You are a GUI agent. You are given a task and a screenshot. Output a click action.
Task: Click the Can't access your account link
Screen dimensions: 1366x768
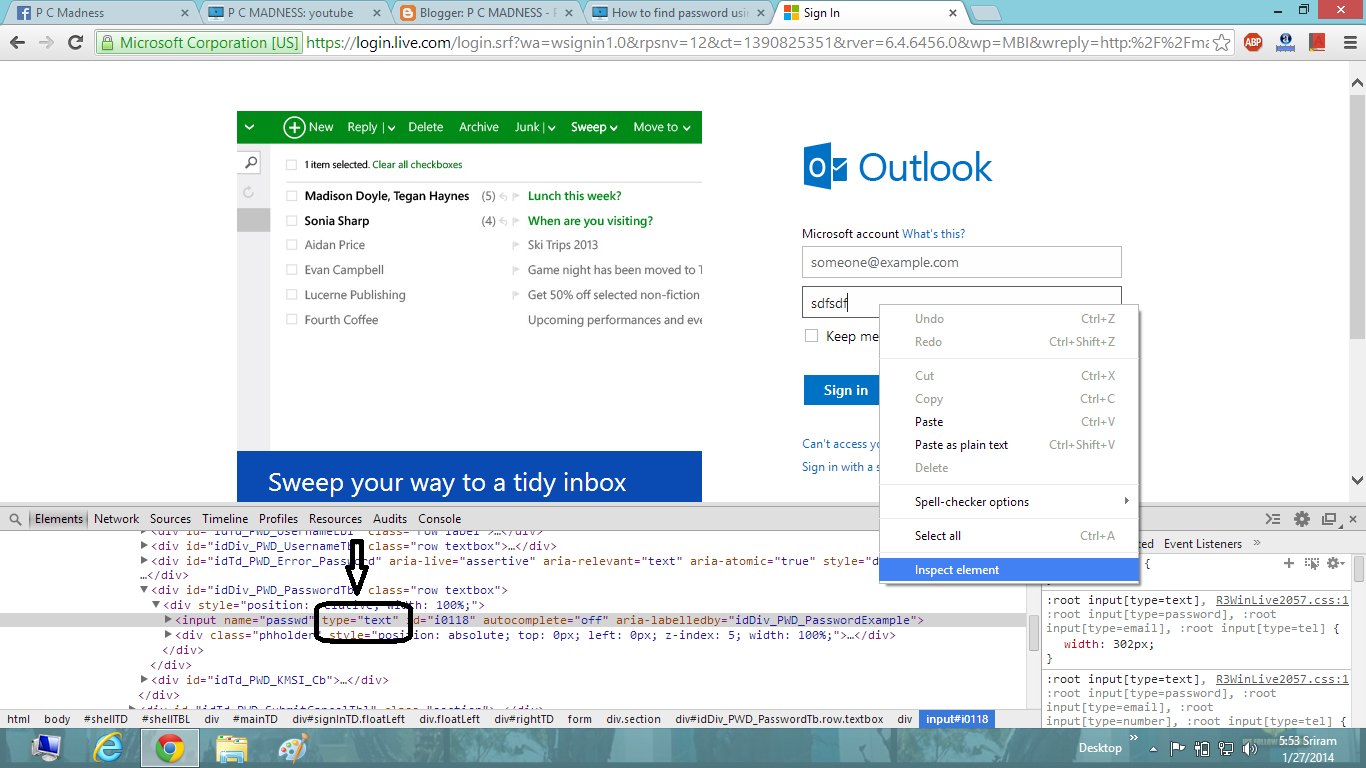(841, 444)
